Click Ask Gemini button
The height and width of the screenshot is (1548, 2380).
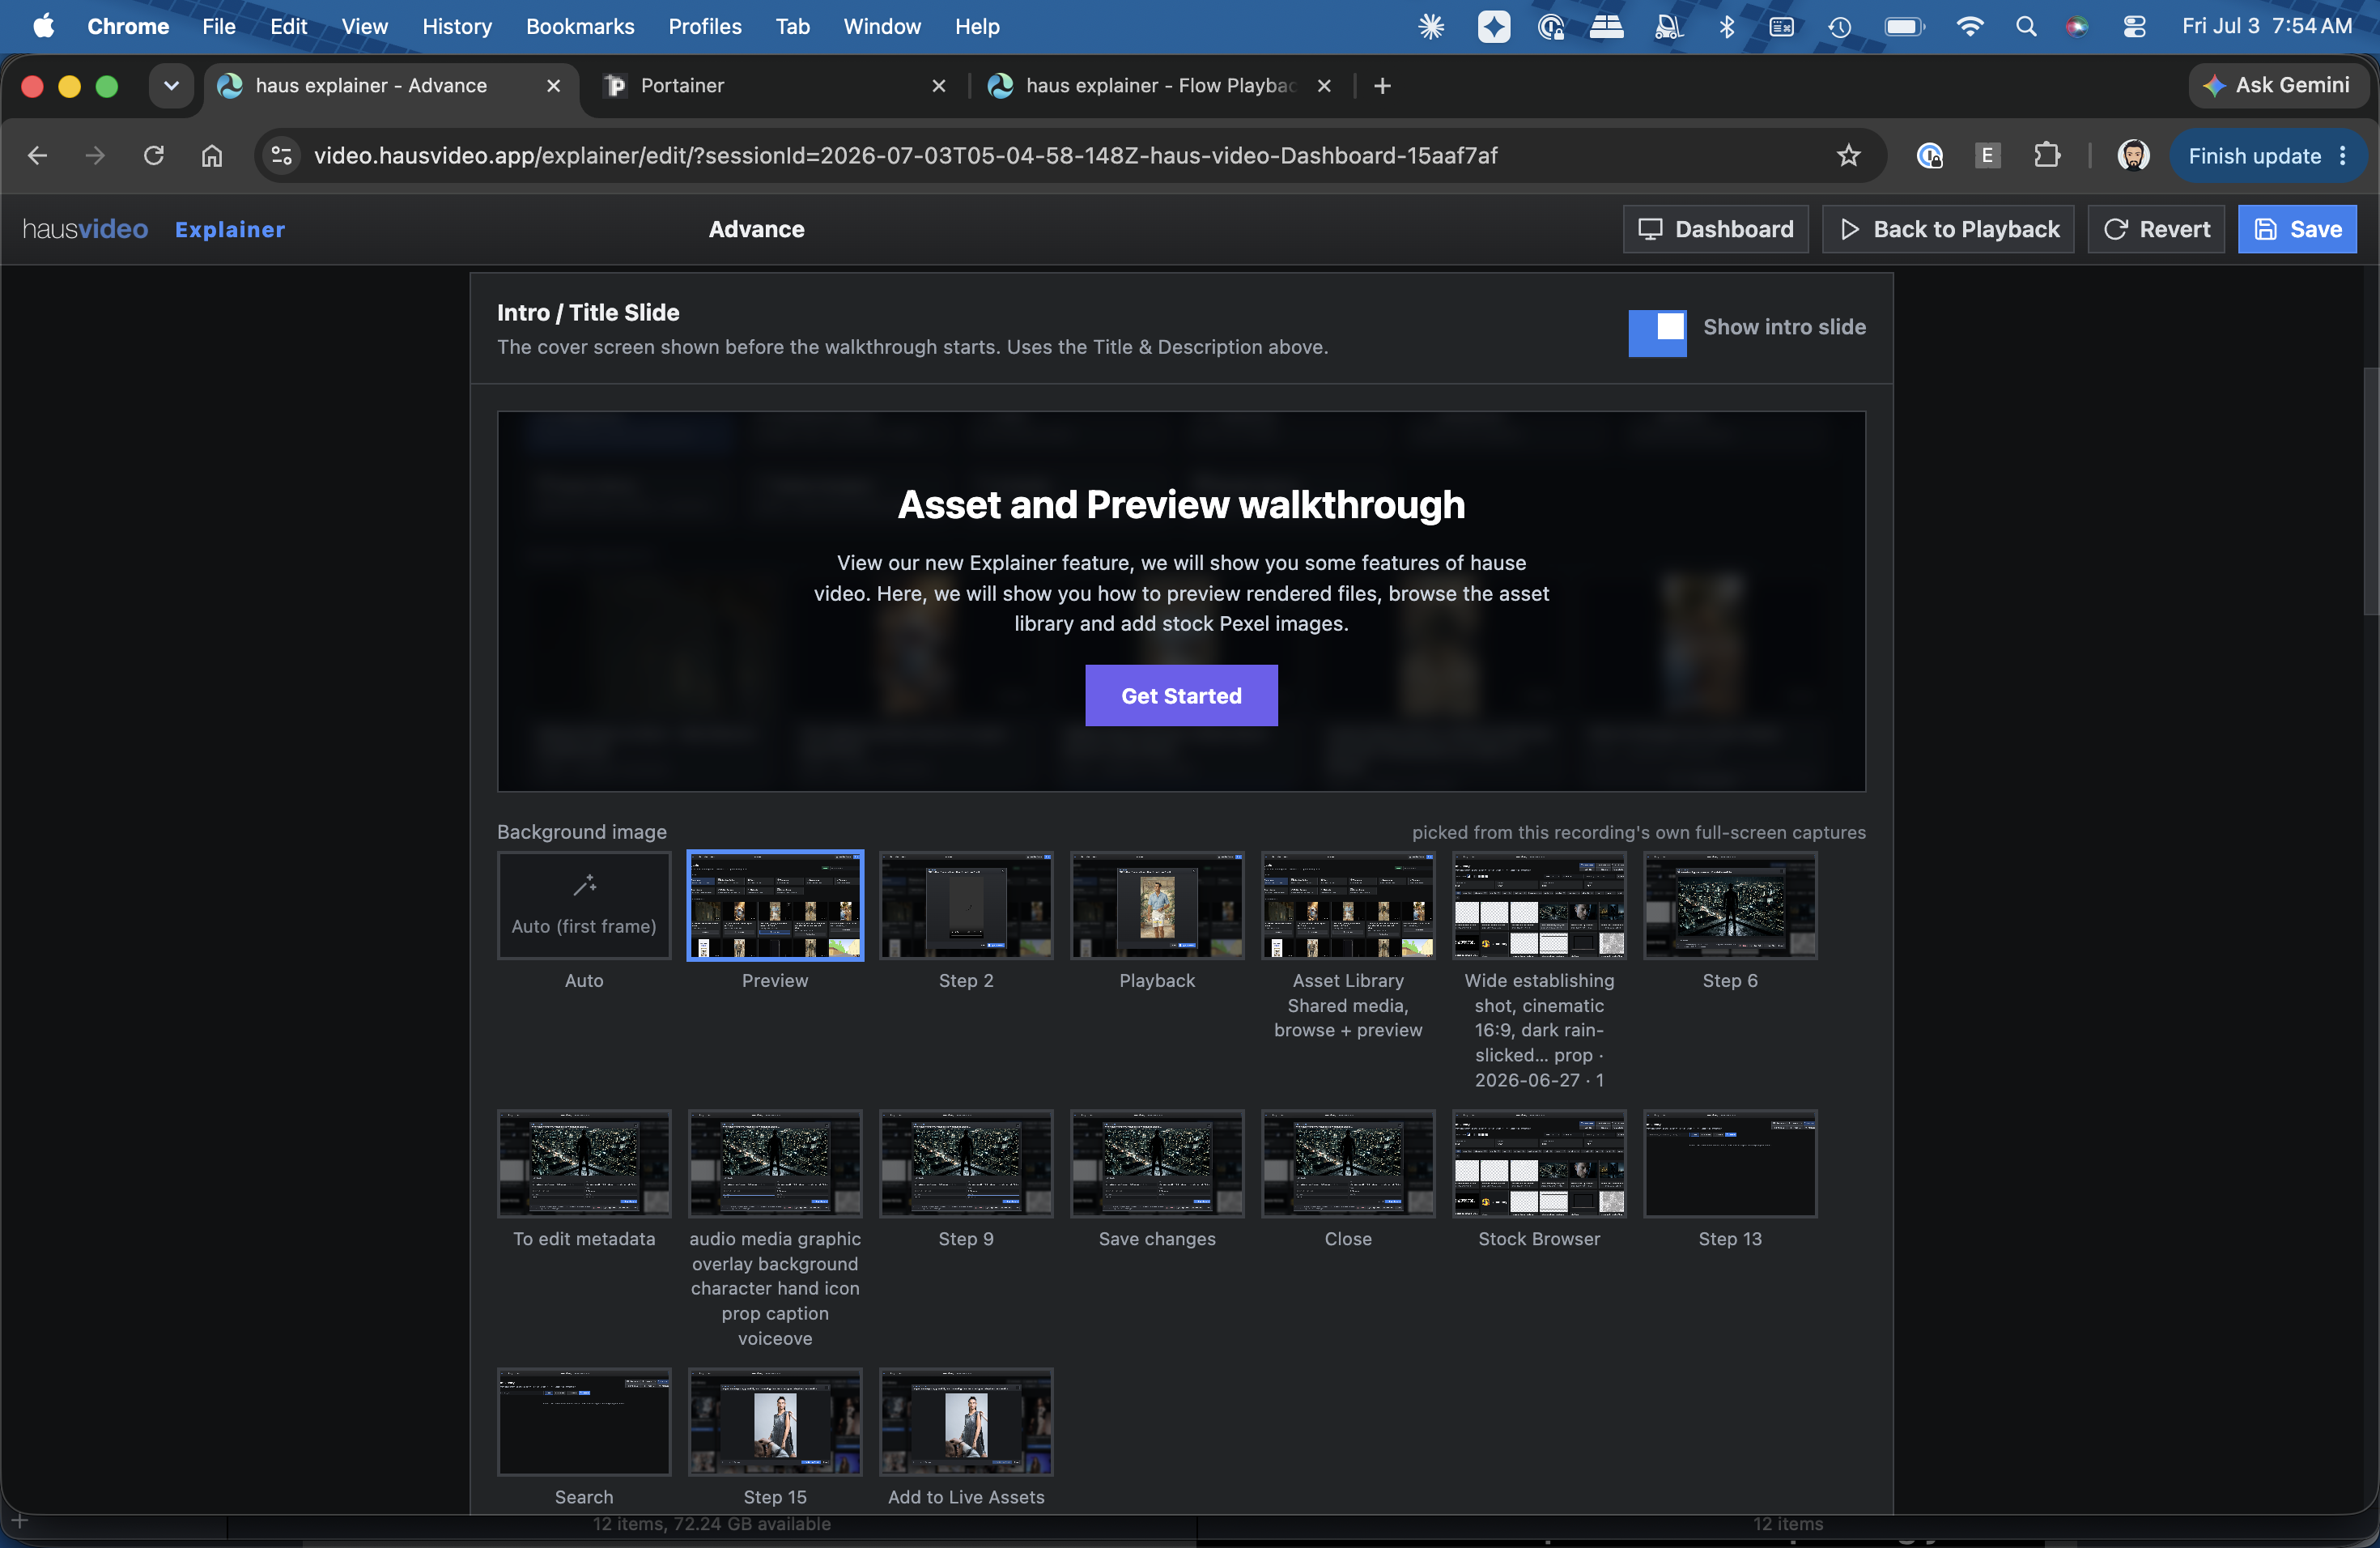(x=2277, y=86)
